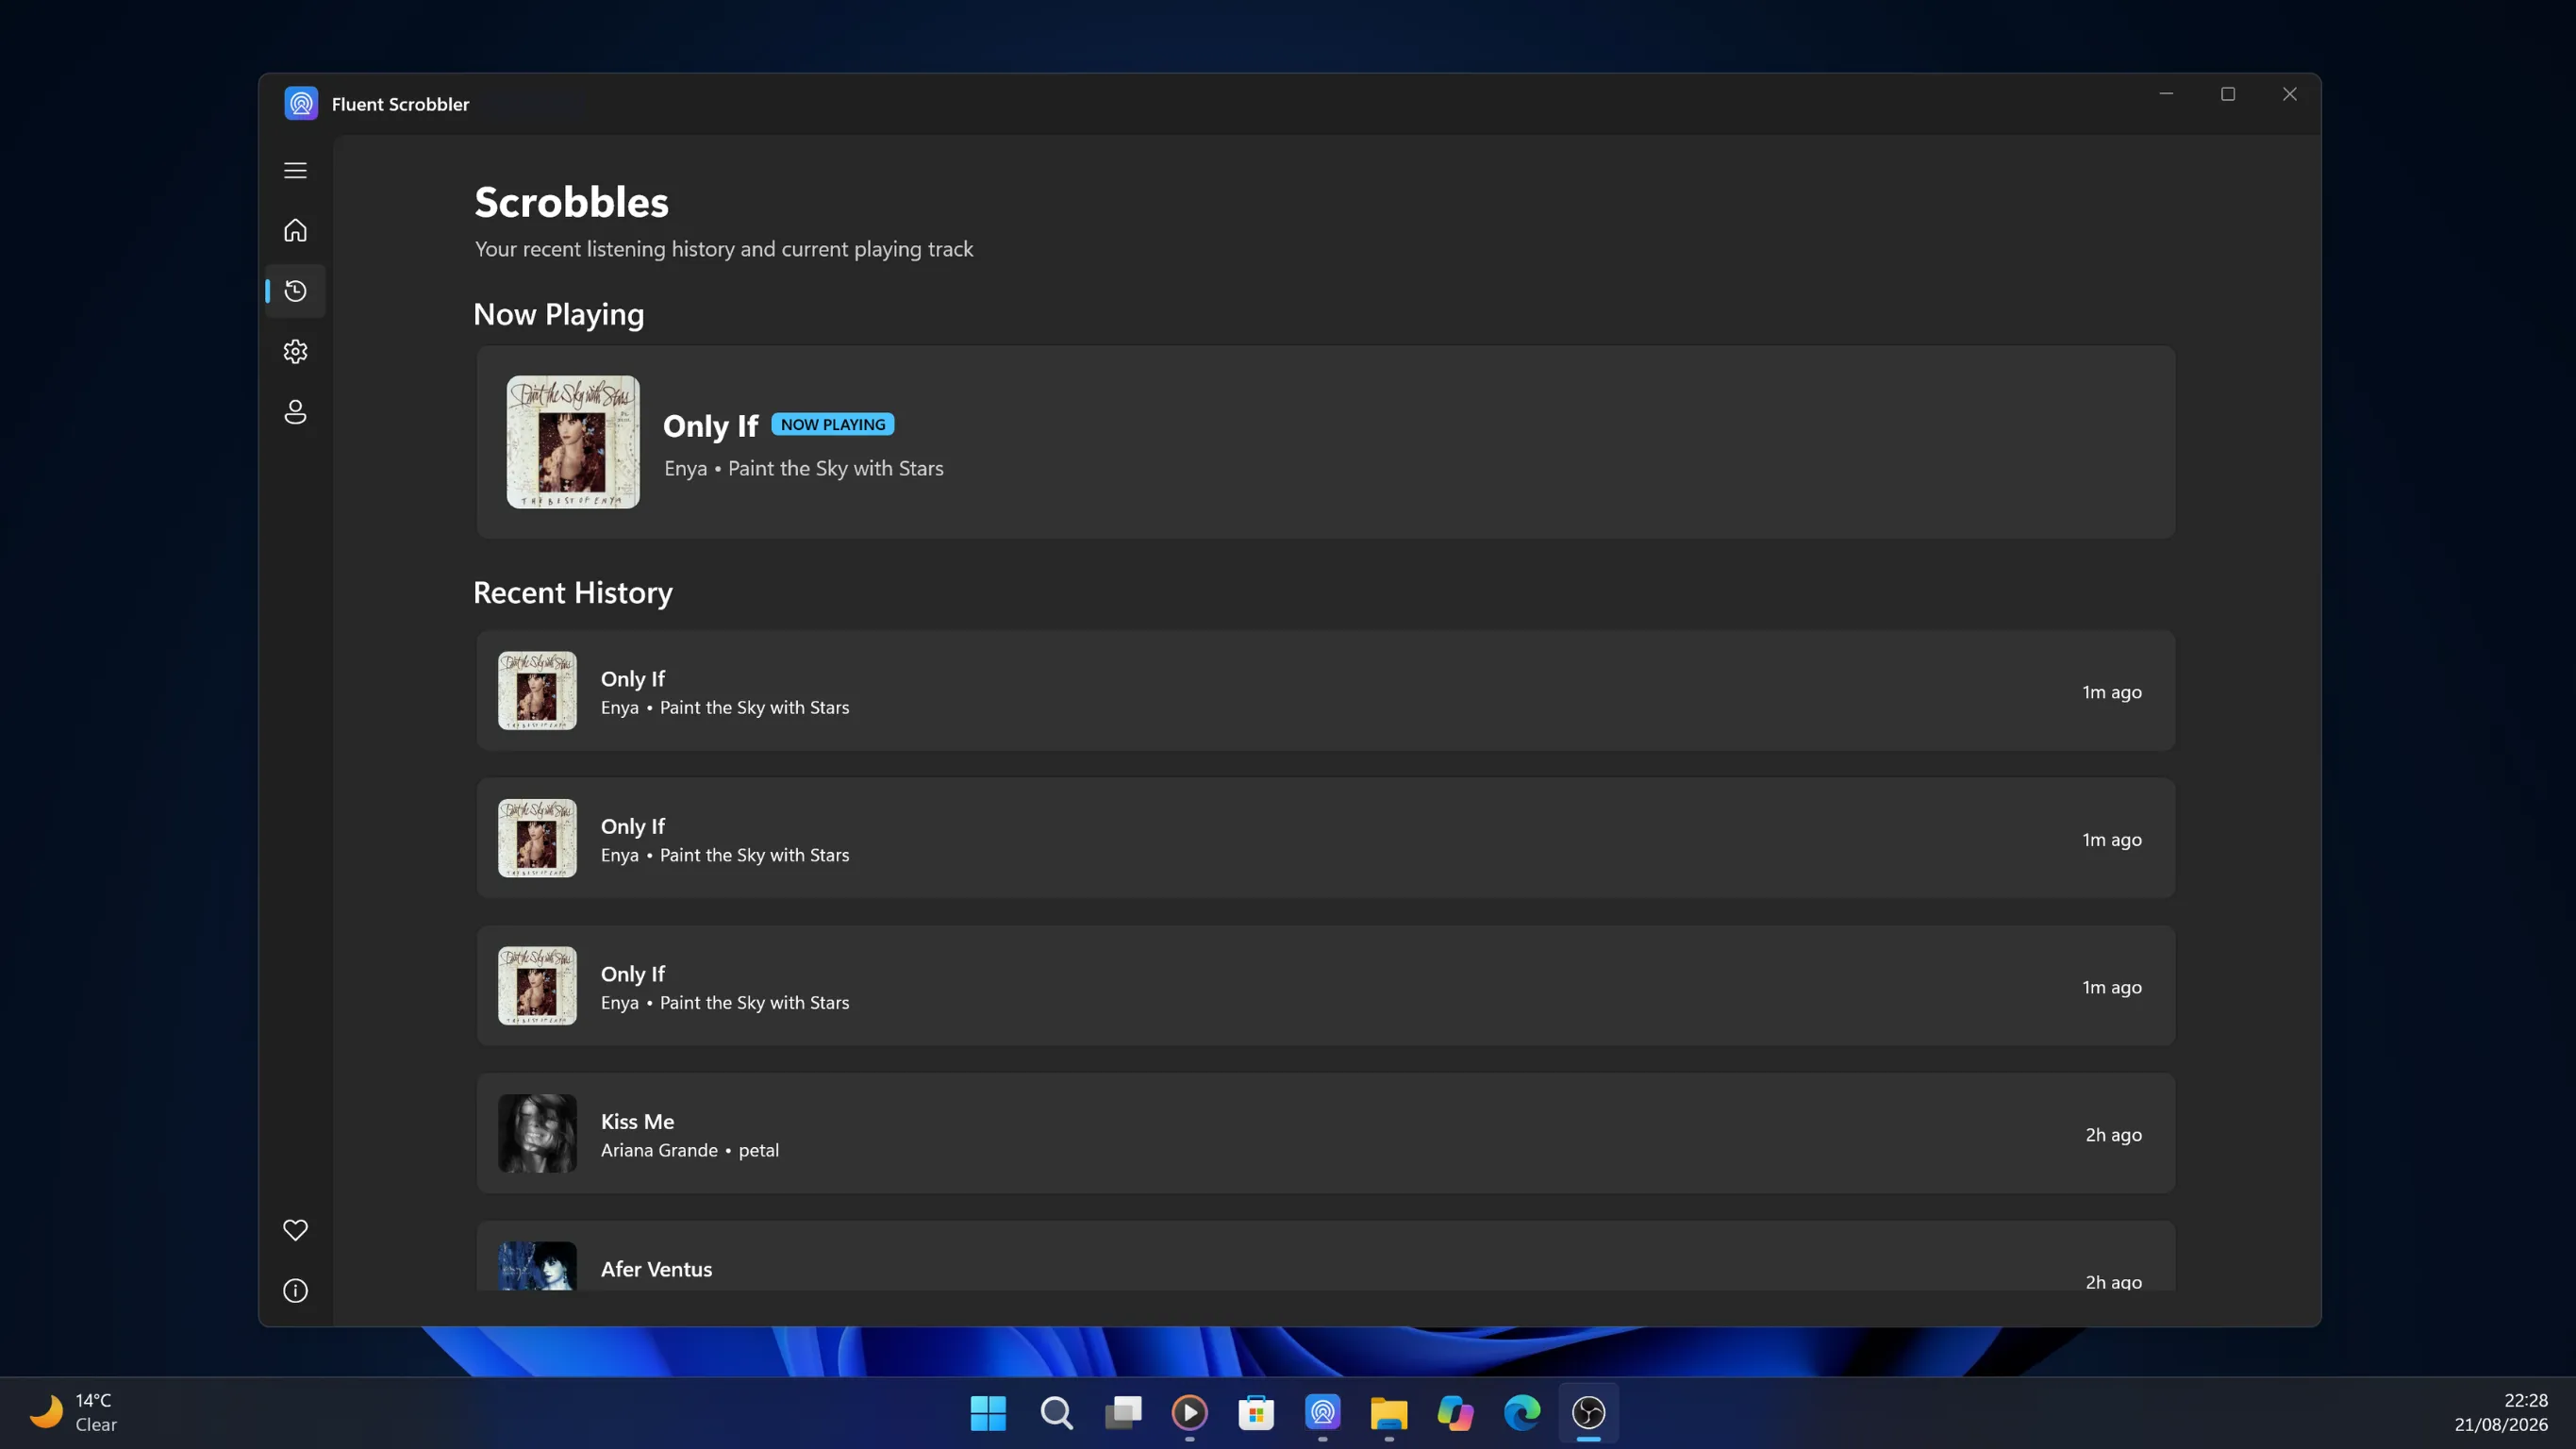Minimize the Fluent Scrobbler window
Screen dimensions: 2576x1449
pyautogui.click(x=2166, y=94)
